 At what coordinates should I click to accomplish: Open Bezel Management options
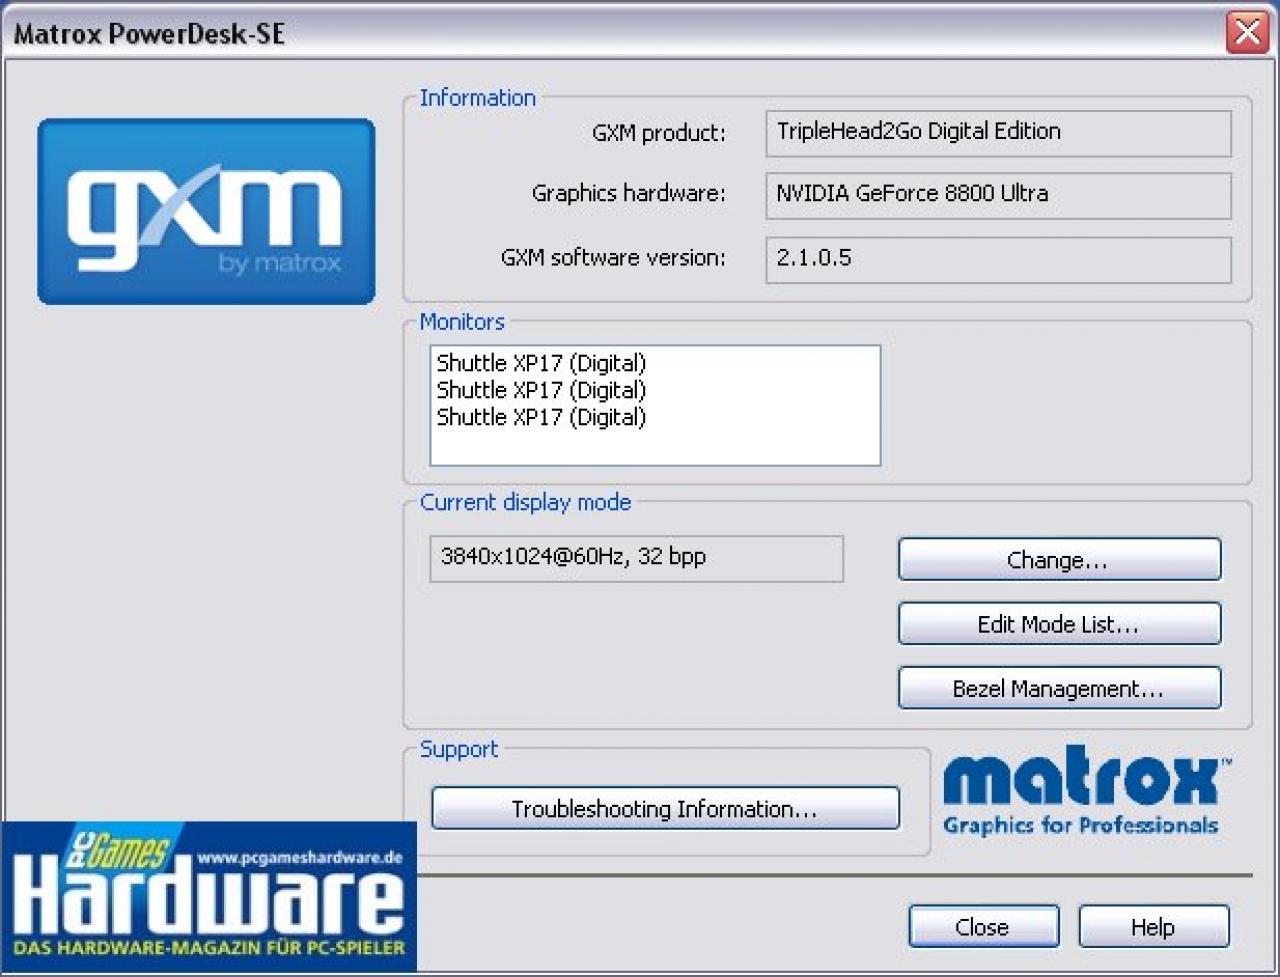tap(1059, 688)
